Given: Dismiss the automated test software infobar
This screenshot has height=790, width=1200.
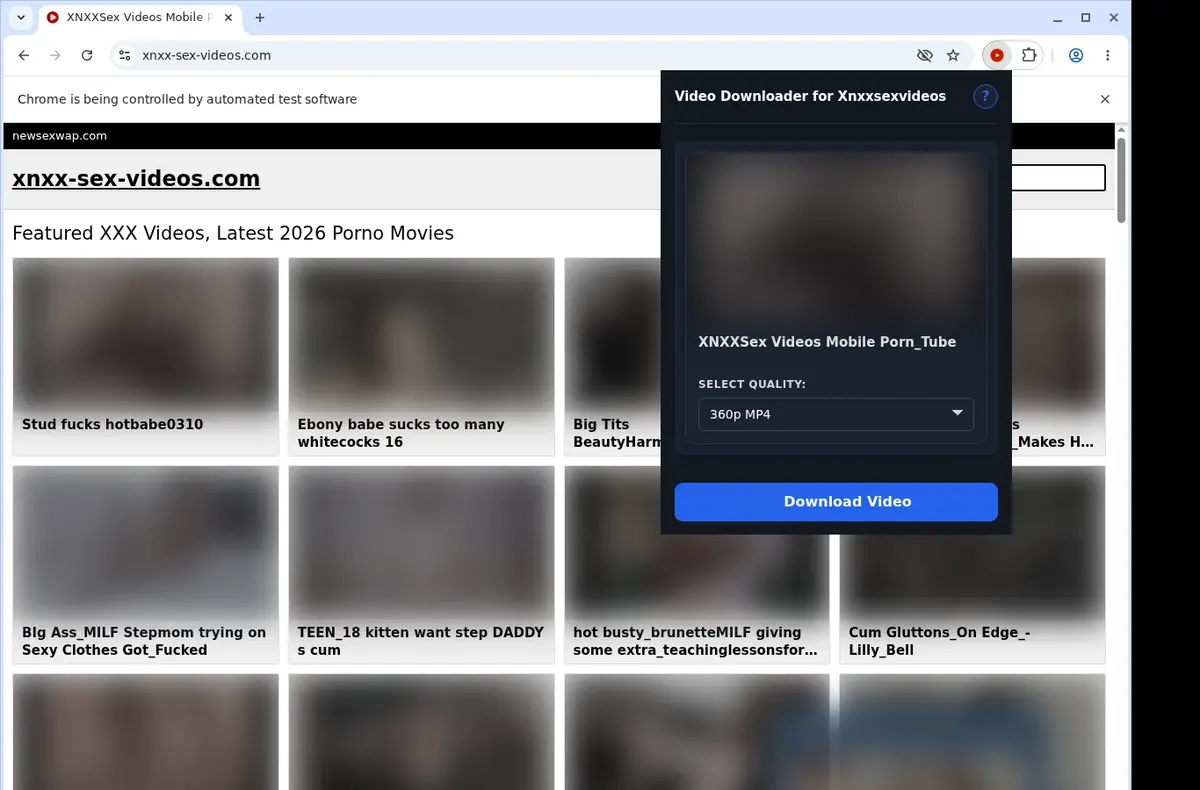Looking at the screenshot, I should [x=1105, y=99].
